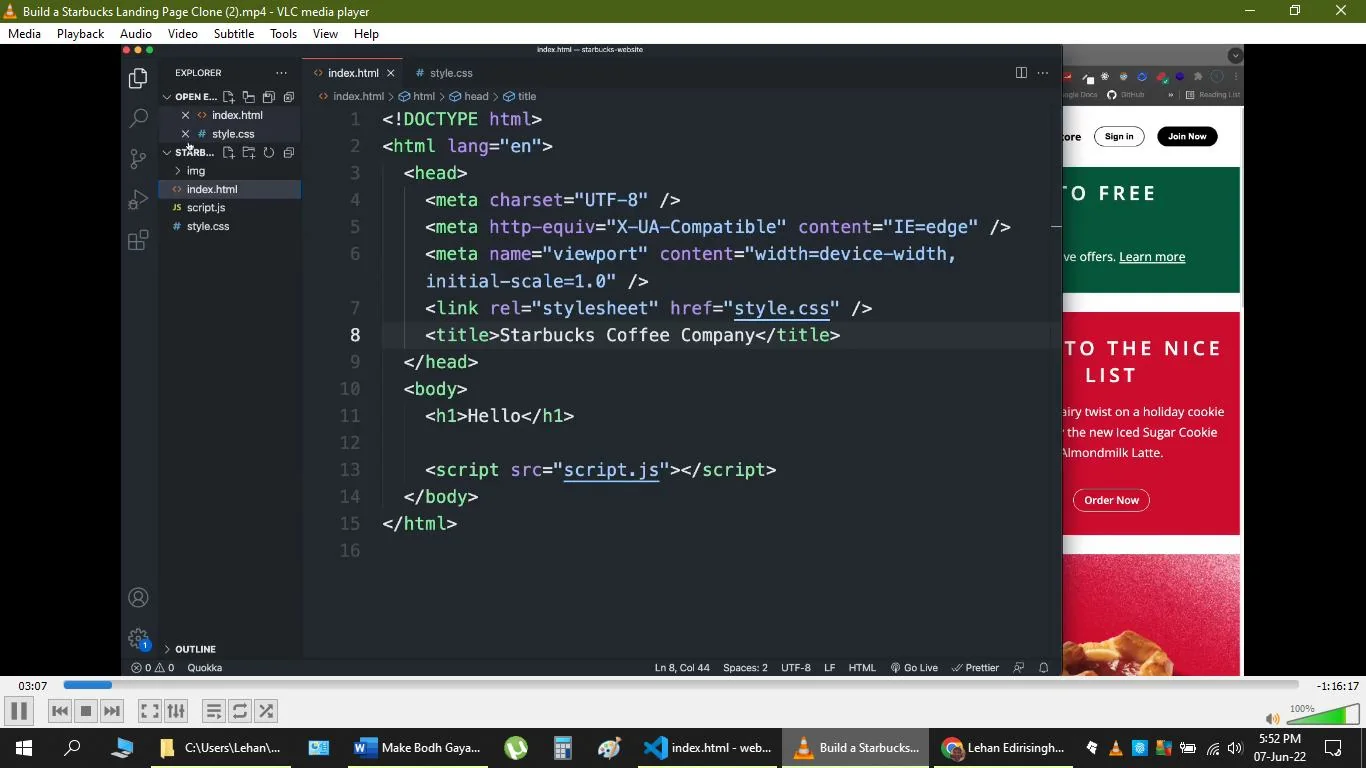Click New Untitled File in Open Editors
The width and height of the screenshot is (1366, 768).
[228, 97]
